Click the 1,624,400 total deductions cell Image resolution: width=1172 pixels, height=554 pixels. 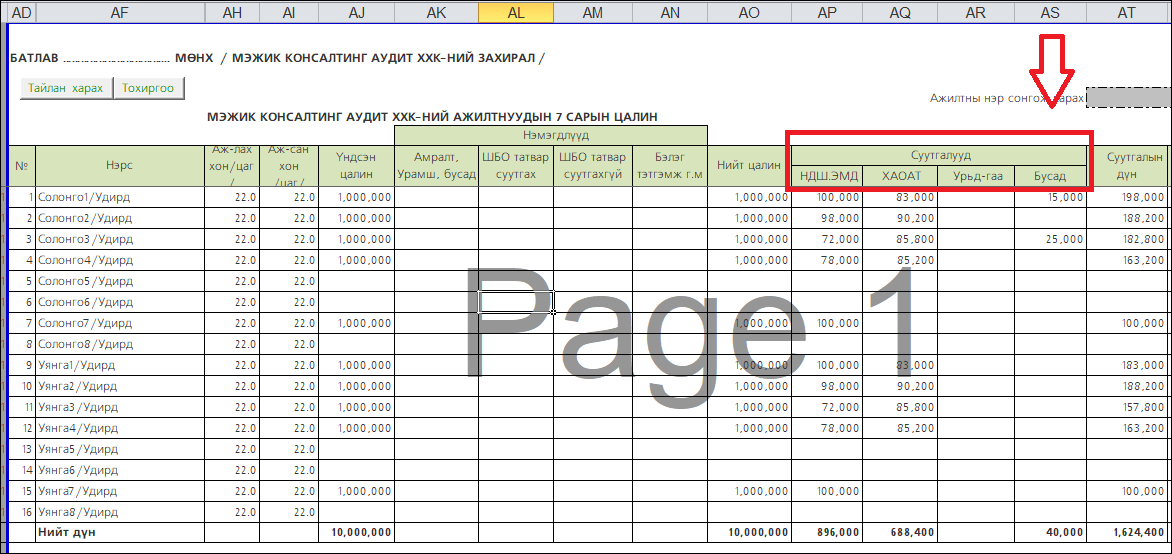(1127, 532)
